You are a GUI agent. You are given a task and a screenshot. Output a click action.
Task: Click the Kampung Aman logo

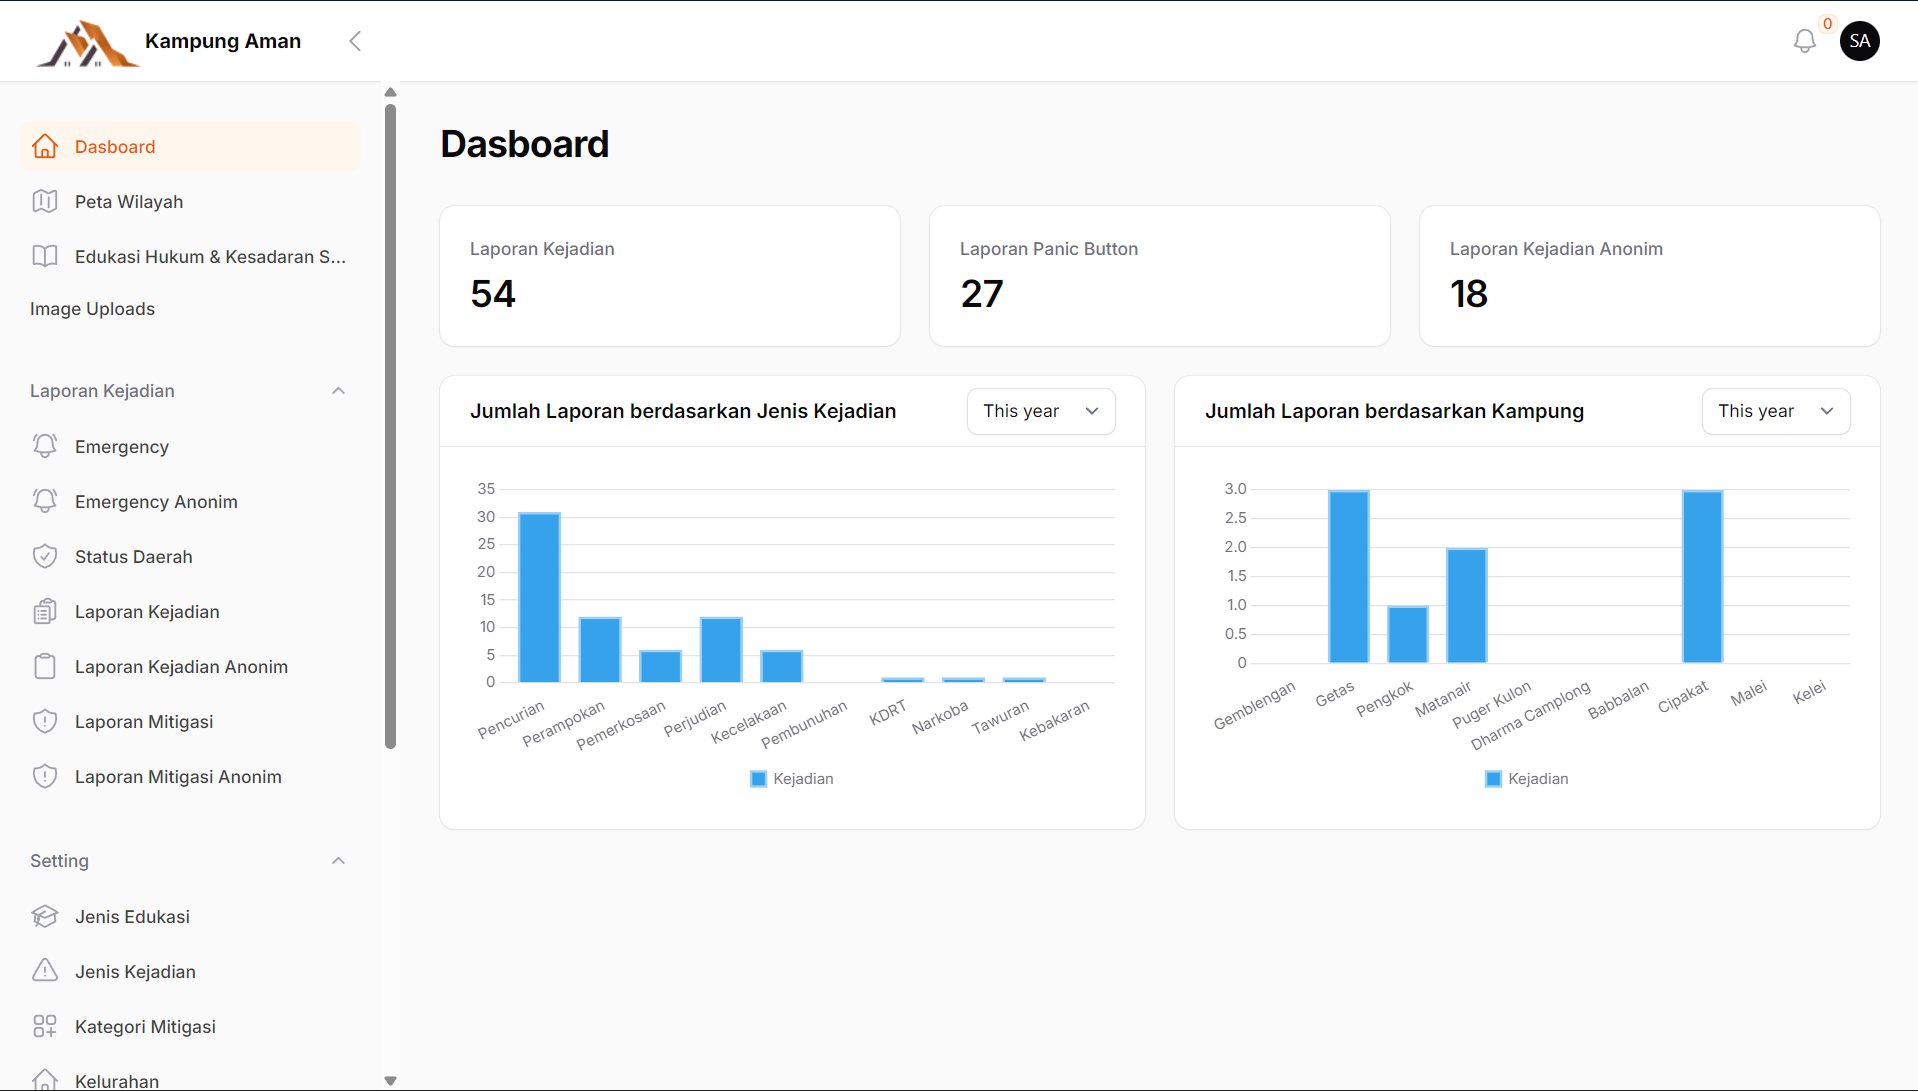point(87,43)
